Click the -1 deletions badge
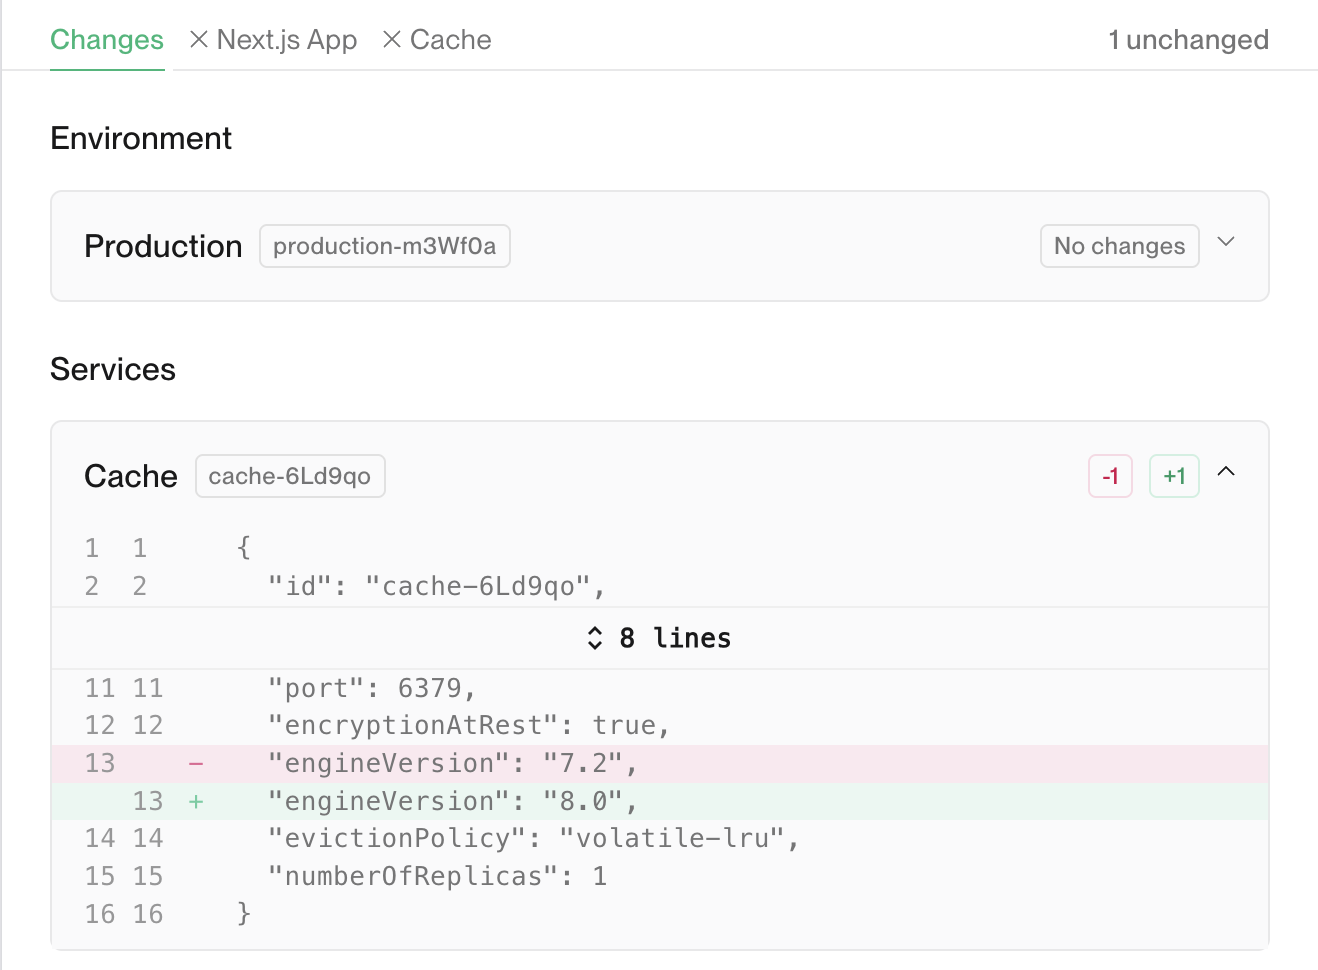This screenshot has width=1318, height=970. [x=1110, y=476]
